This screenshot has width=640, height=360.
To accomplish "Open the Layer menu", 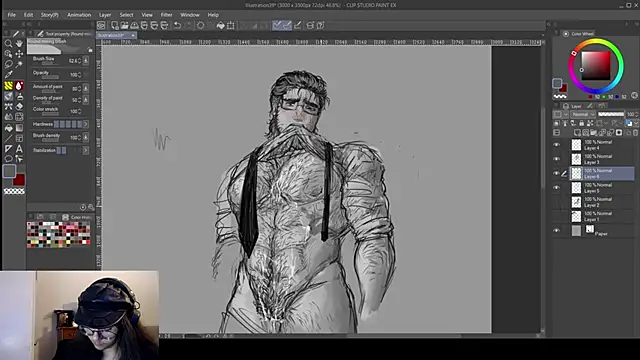I will tap(105, 15).
